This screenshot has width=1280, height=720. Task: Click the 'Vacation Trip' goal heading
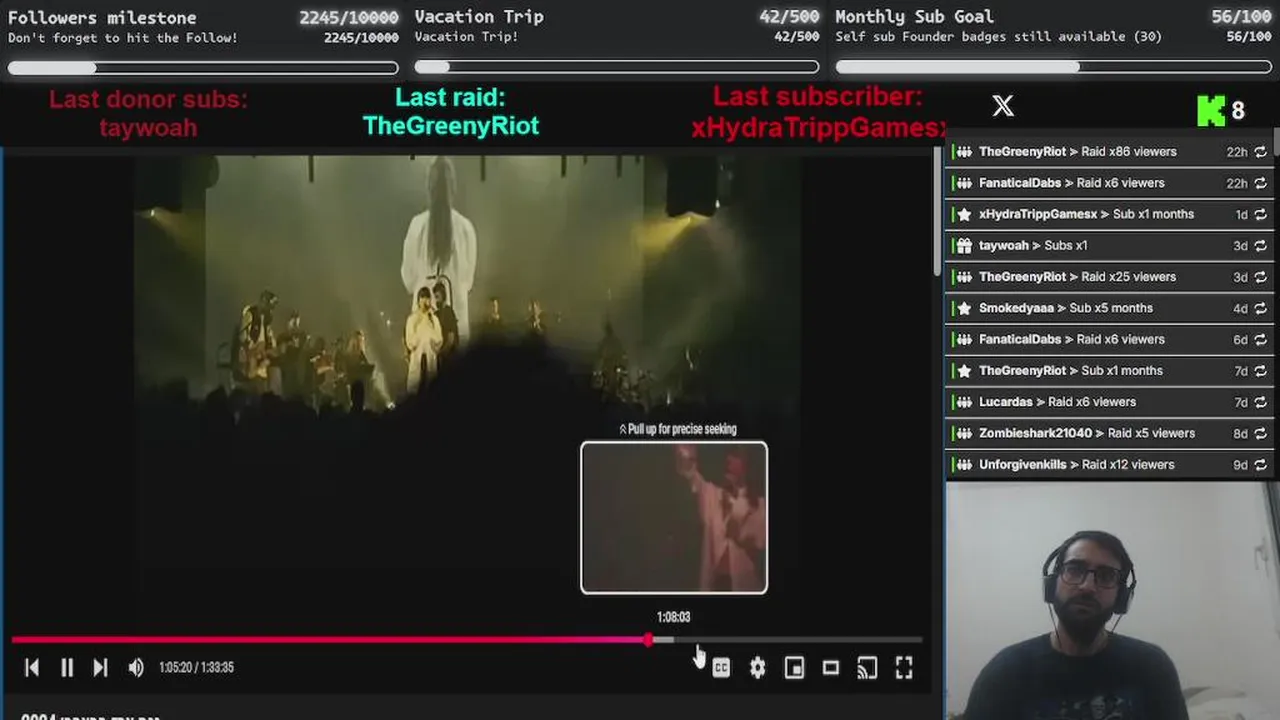coord(479,16)
